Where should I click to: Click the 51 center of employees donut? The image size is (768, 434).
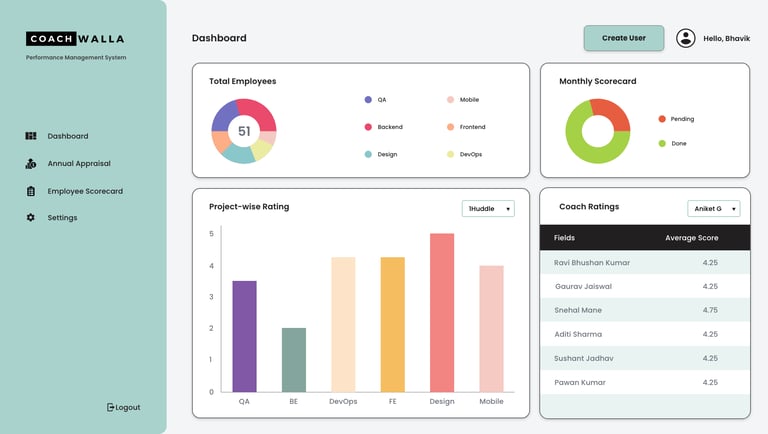click(x=244, y=131)
